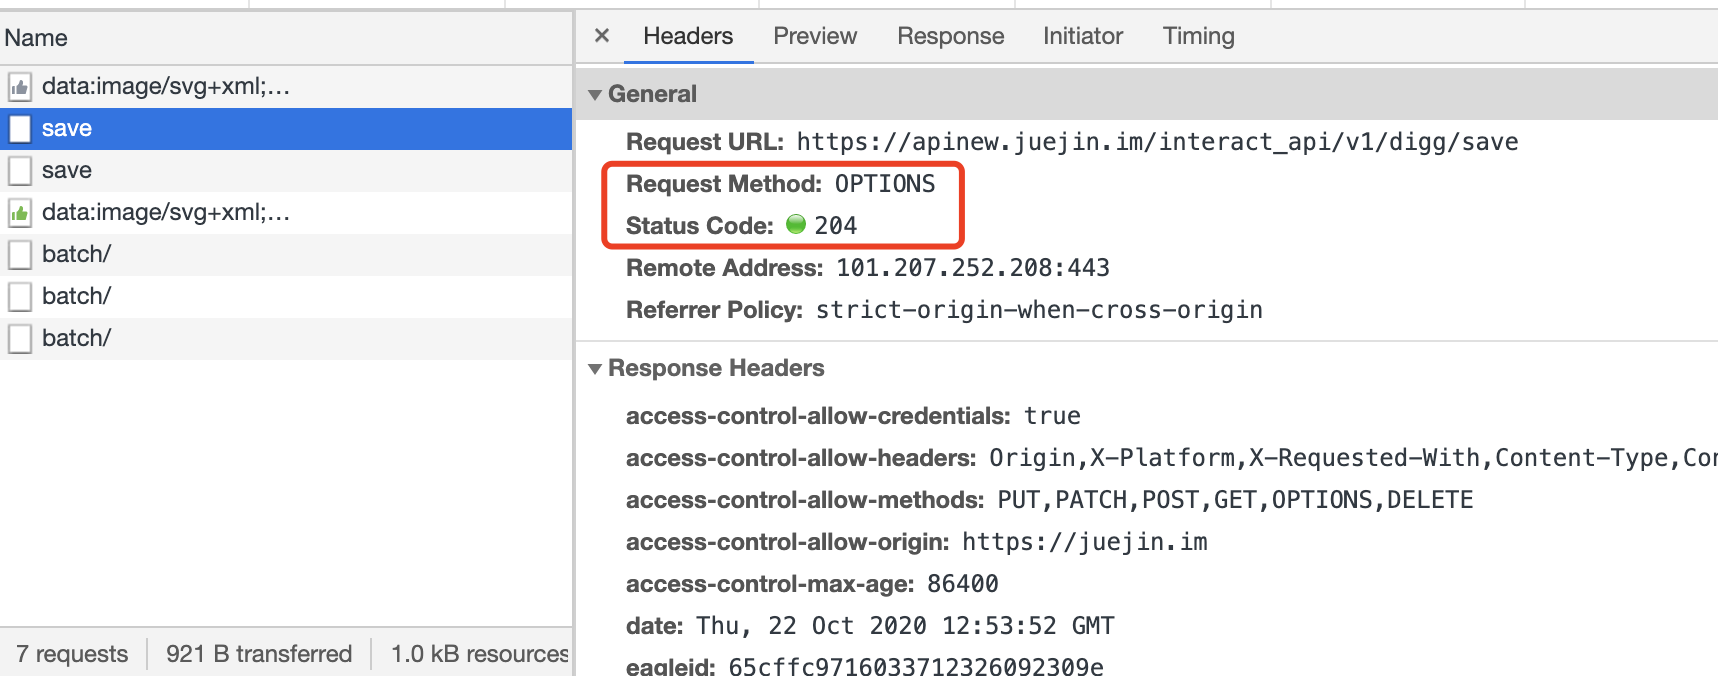The width and height of the screenshot is (1718, 676).
Task: Click the strict-origin-when-cross-origin referrer policy
Action: tap(1039, 310)
